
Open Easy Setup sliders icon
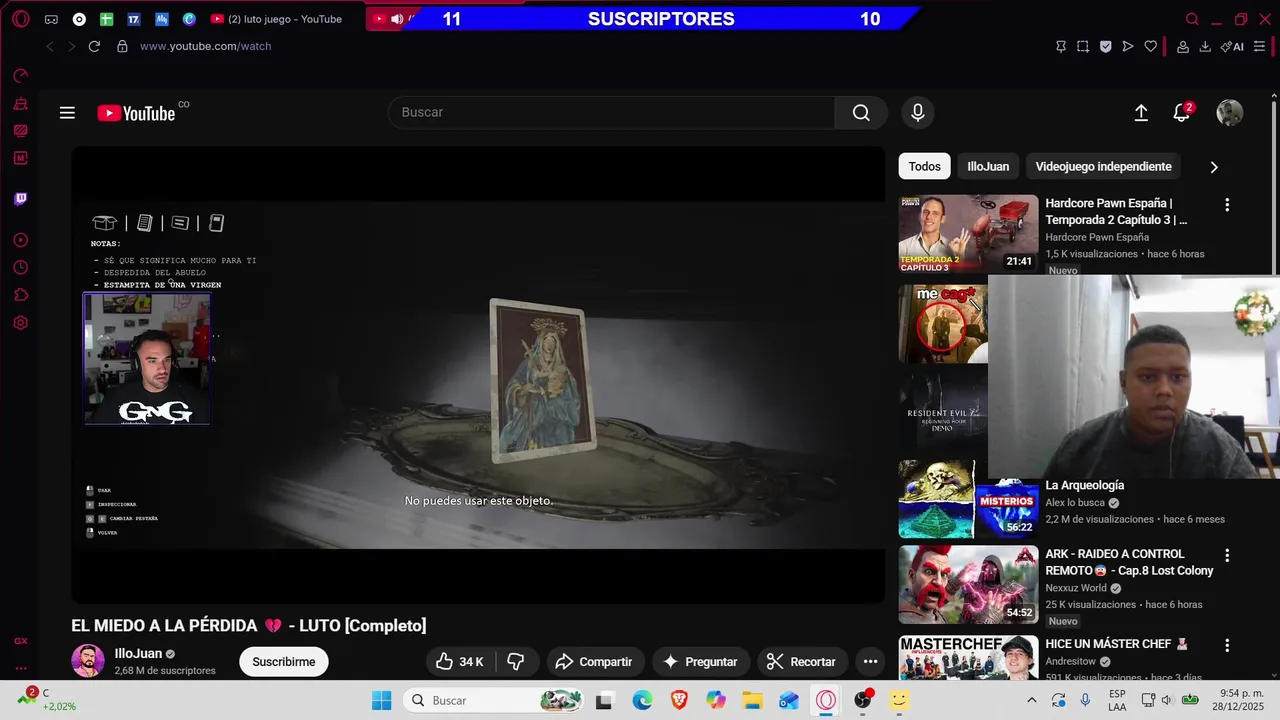(x=1259, y=46)
